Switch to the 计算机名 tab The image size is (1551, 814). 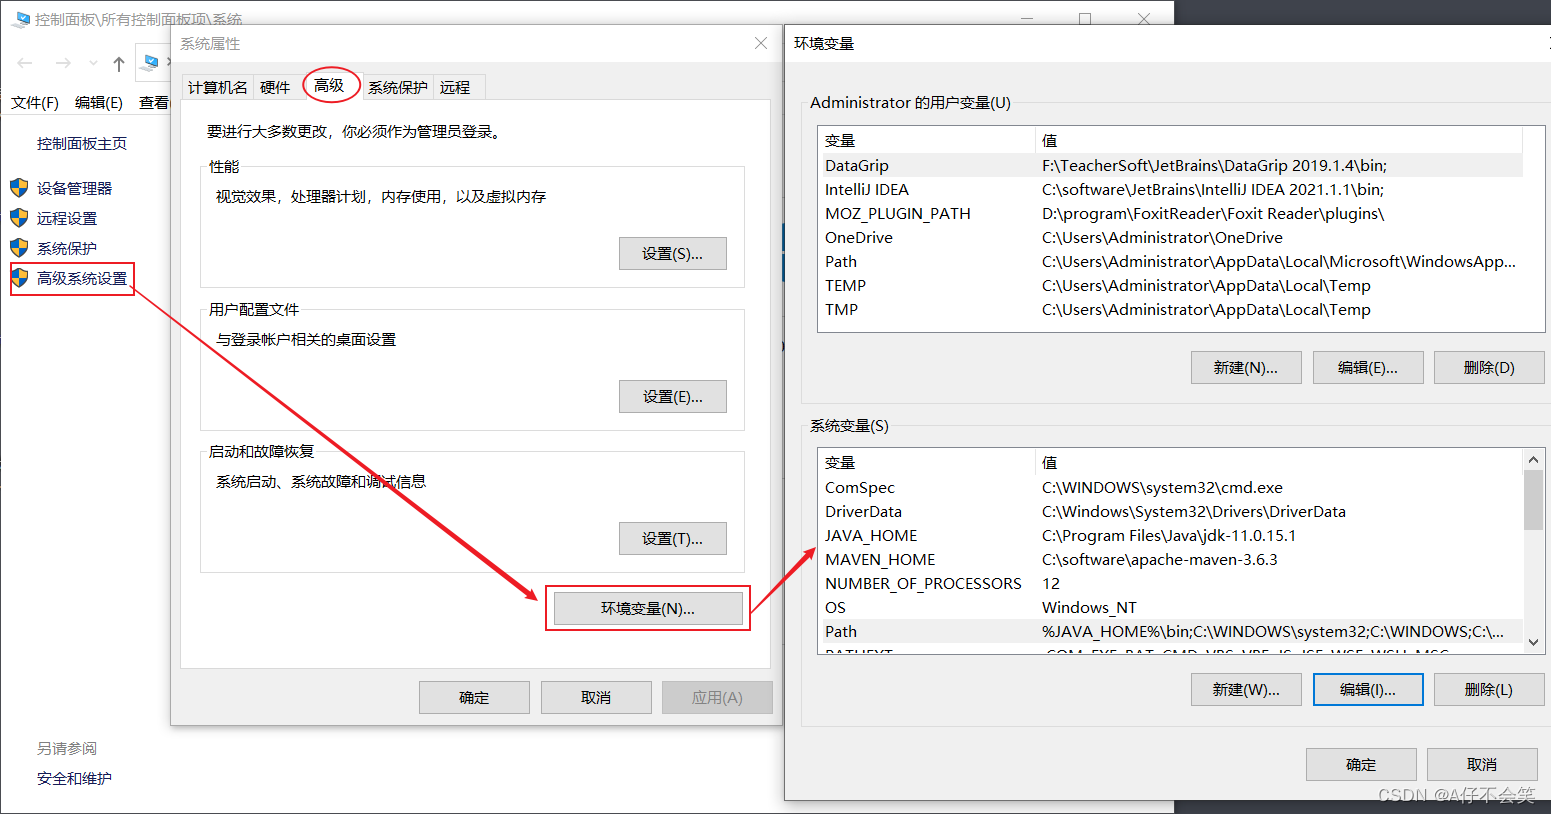pyautogui.click(x=217, y=86)
